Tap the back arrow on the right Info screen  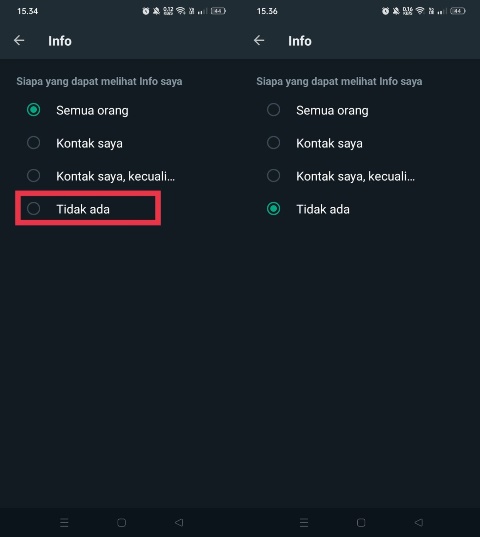point(259,41)
